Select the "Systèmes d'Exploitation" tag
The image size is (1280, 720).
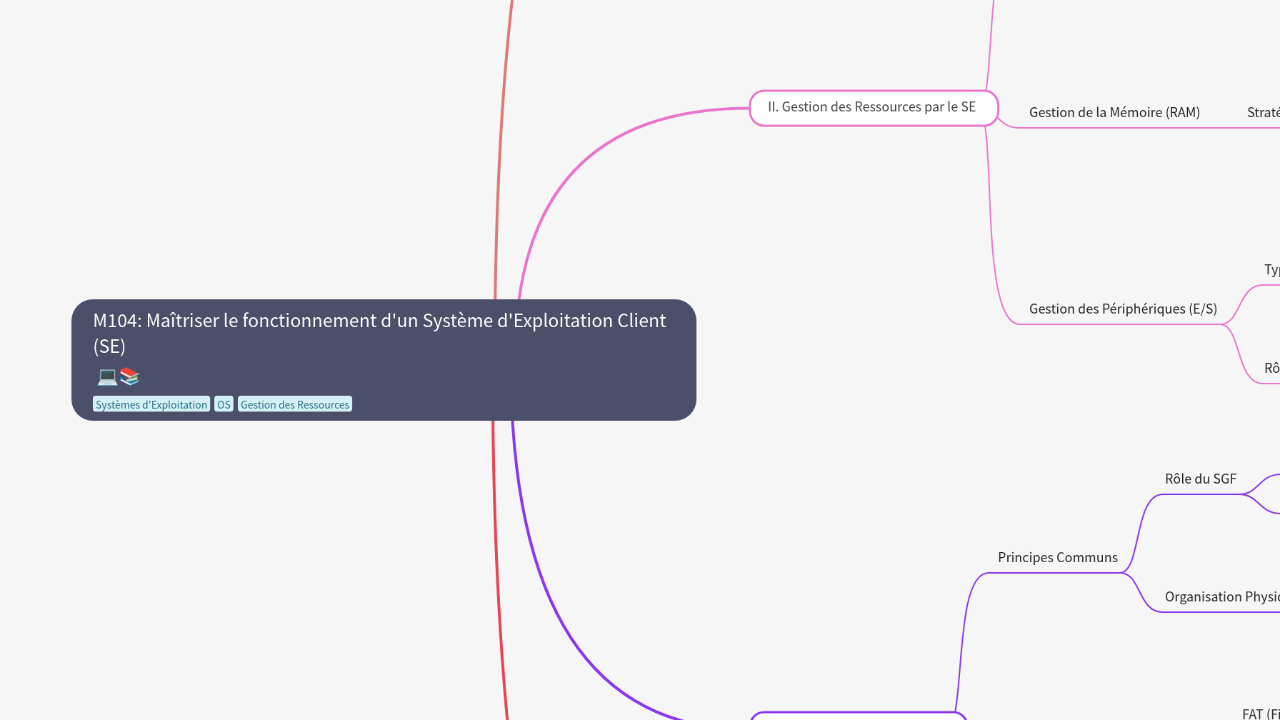[x=151, y=404]
